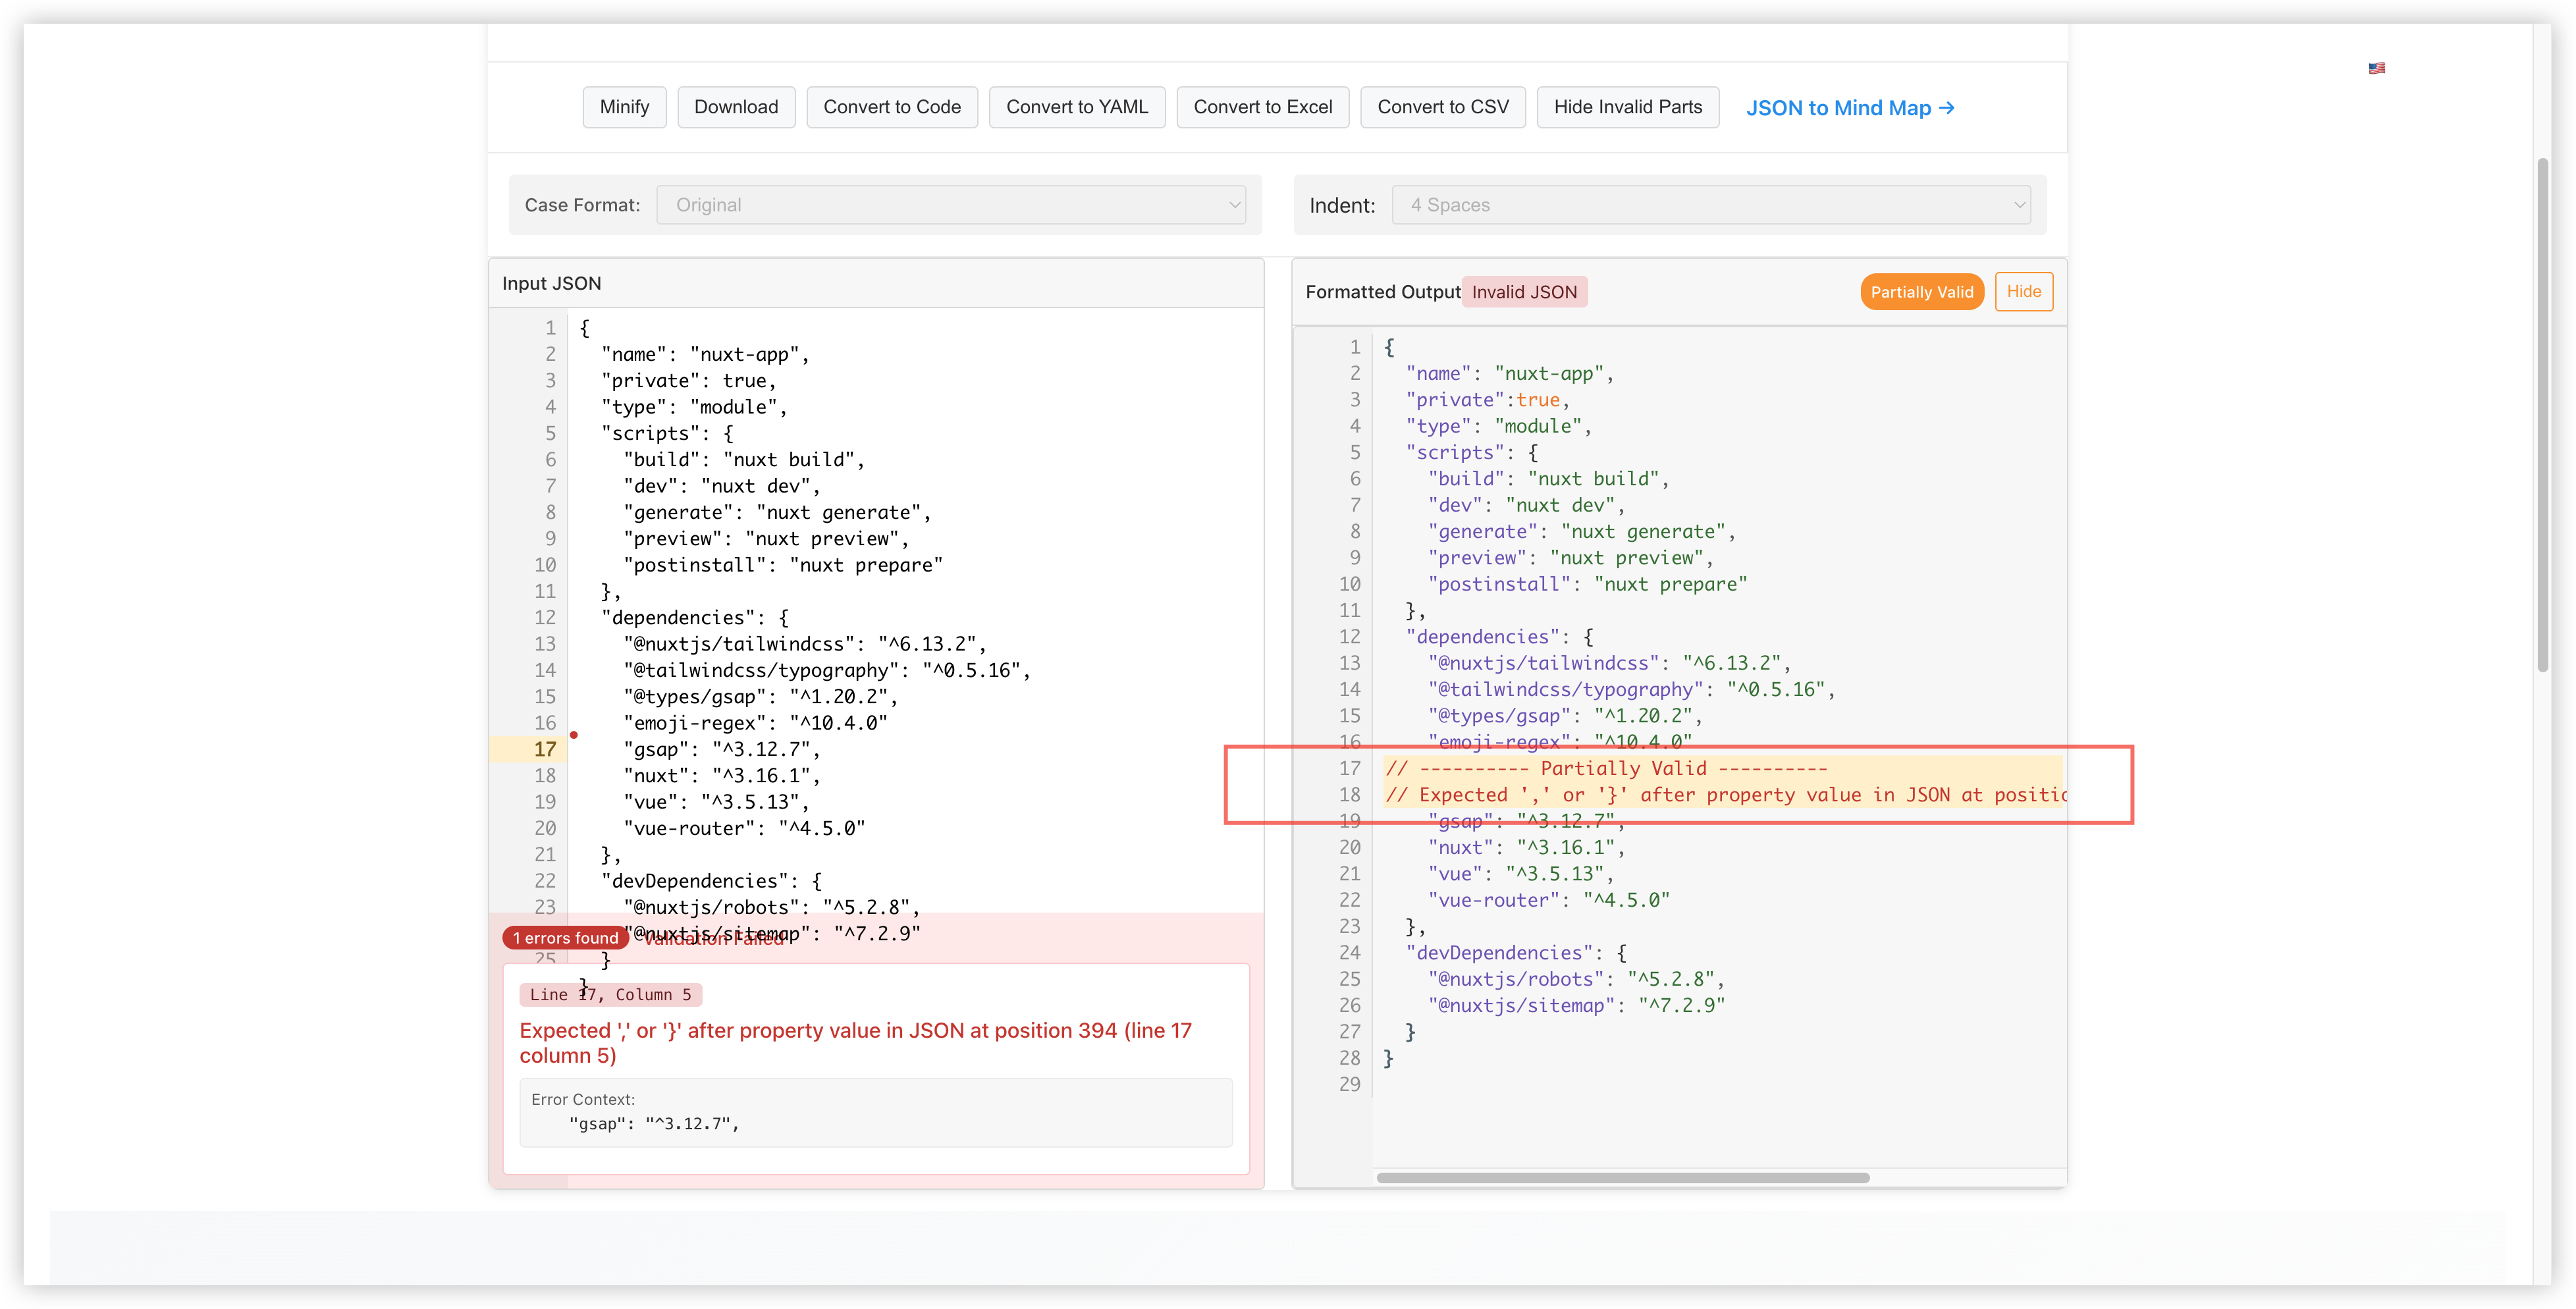Viewport: 2576px width, 1309px height.
Task: Click the Partially Valid badge
Action: [1922, 292]
